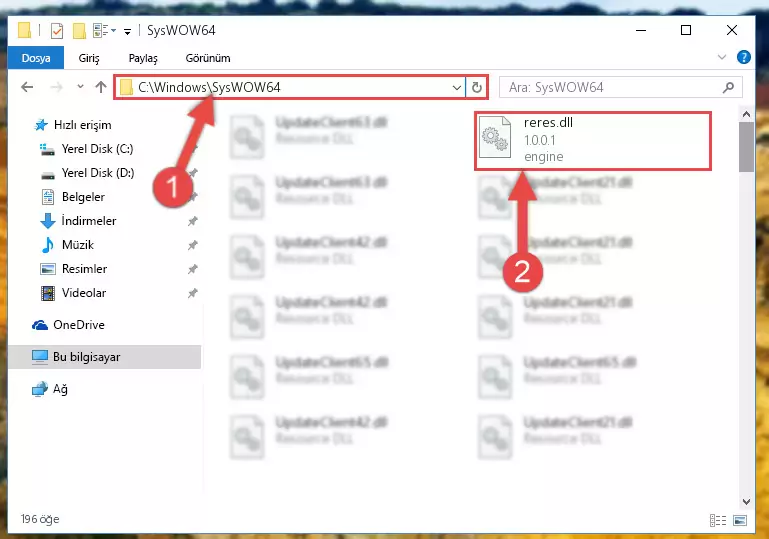Expand the ribbon with the chevron
Image resolution: width=769 pixels, height=539 pixels.
click(722, 57)
